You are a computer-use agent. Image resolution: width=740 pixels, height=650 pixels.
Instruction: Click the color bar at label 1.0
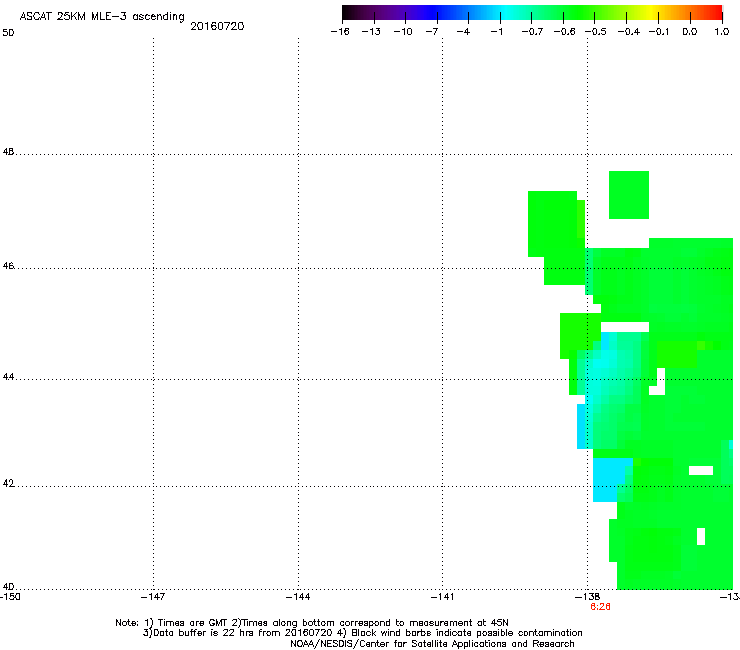coord(722,32)
